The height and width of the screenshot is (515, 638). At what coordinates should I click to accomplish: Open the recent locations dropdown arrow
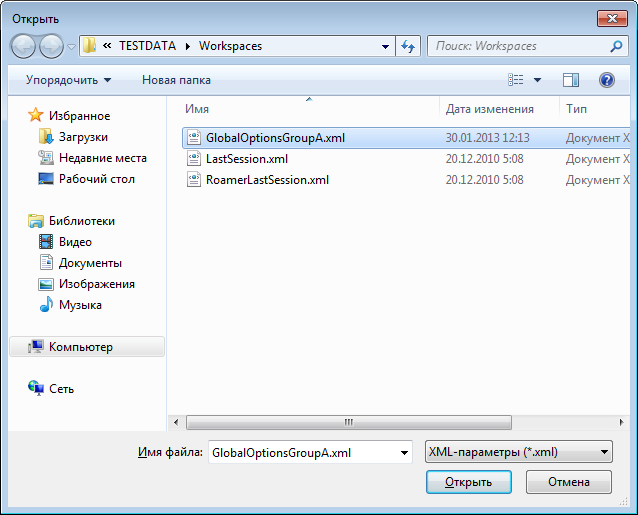coord(72,47)
